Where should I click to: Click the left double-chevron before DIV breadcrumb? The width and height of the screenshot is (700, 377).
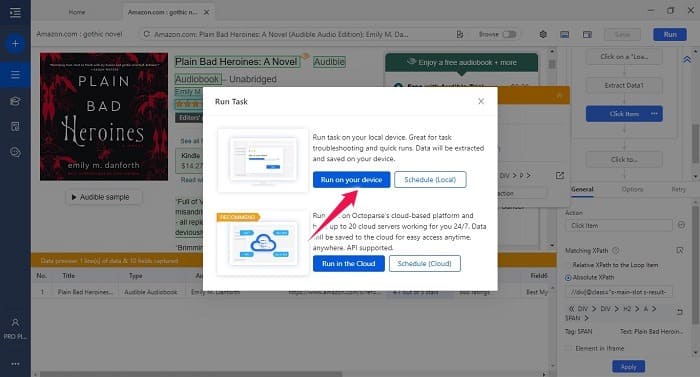[571, 309]
